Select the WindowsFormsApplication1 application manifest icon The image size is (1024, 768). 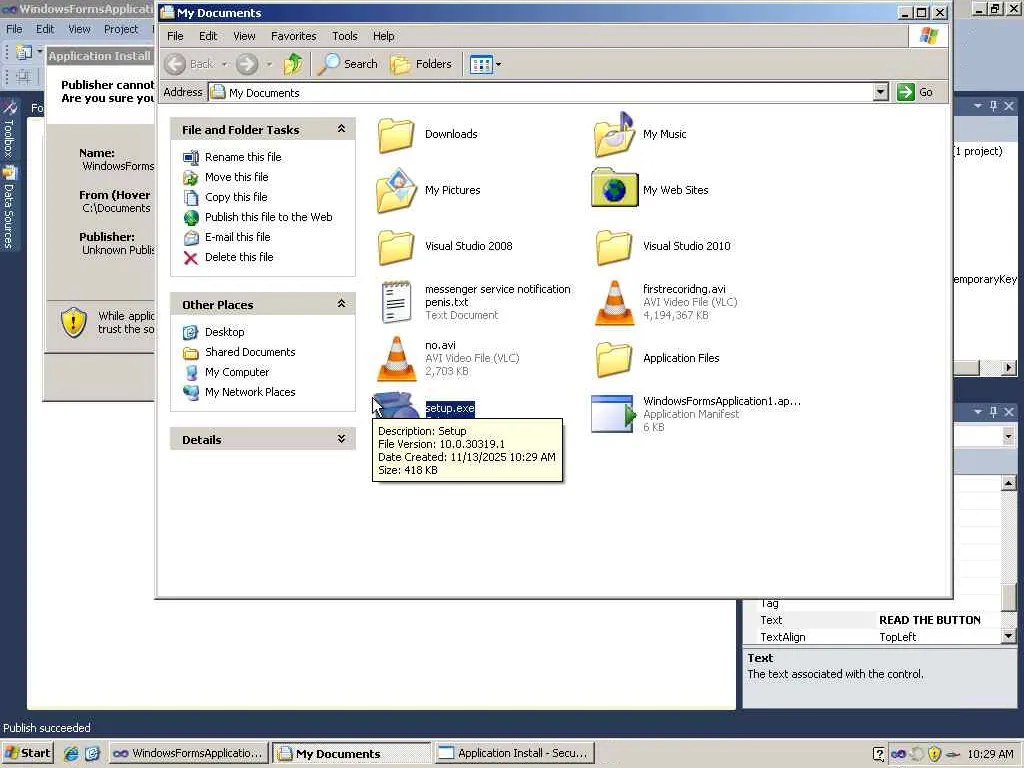pyautogui.click(x=613, y=413)
